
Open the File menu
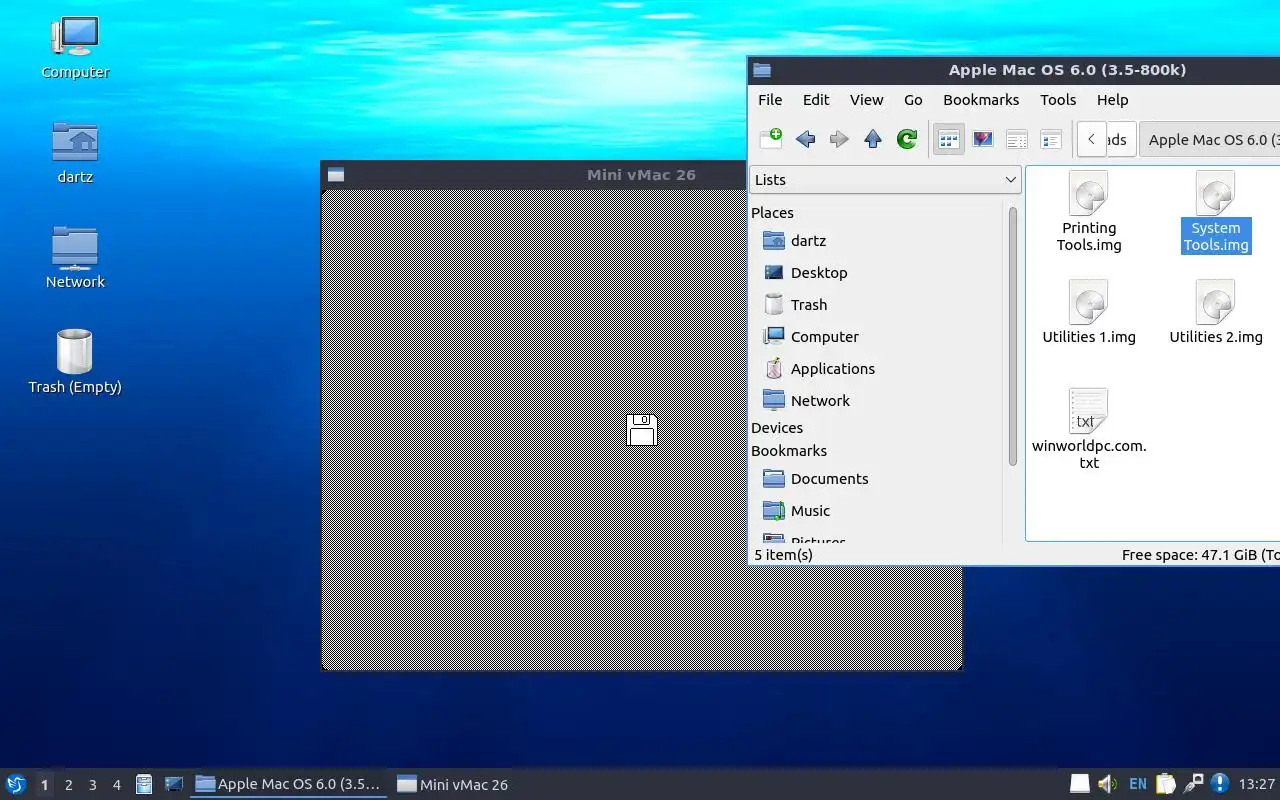point(770,100)
